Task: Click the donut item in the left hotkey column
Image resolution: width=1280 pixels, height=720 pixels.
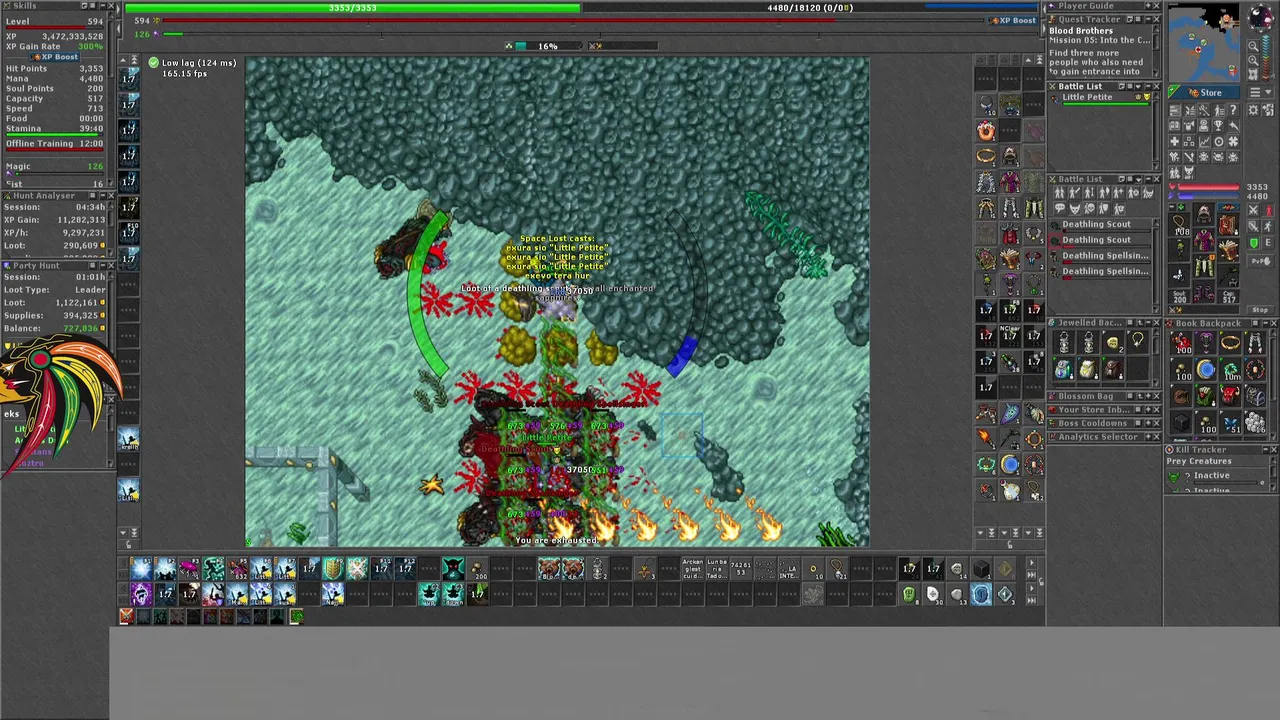Action: tap(986, 132)
